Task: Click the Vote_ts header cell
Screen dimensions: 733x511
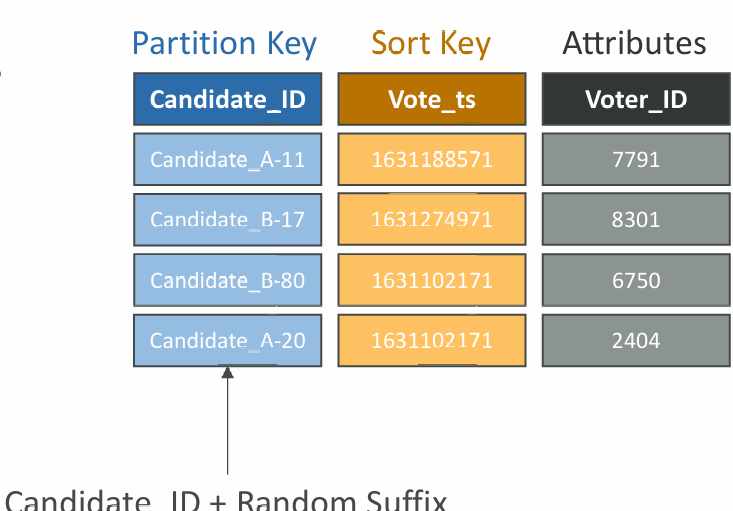Action: pyautogui.click(x=432, y=99)
